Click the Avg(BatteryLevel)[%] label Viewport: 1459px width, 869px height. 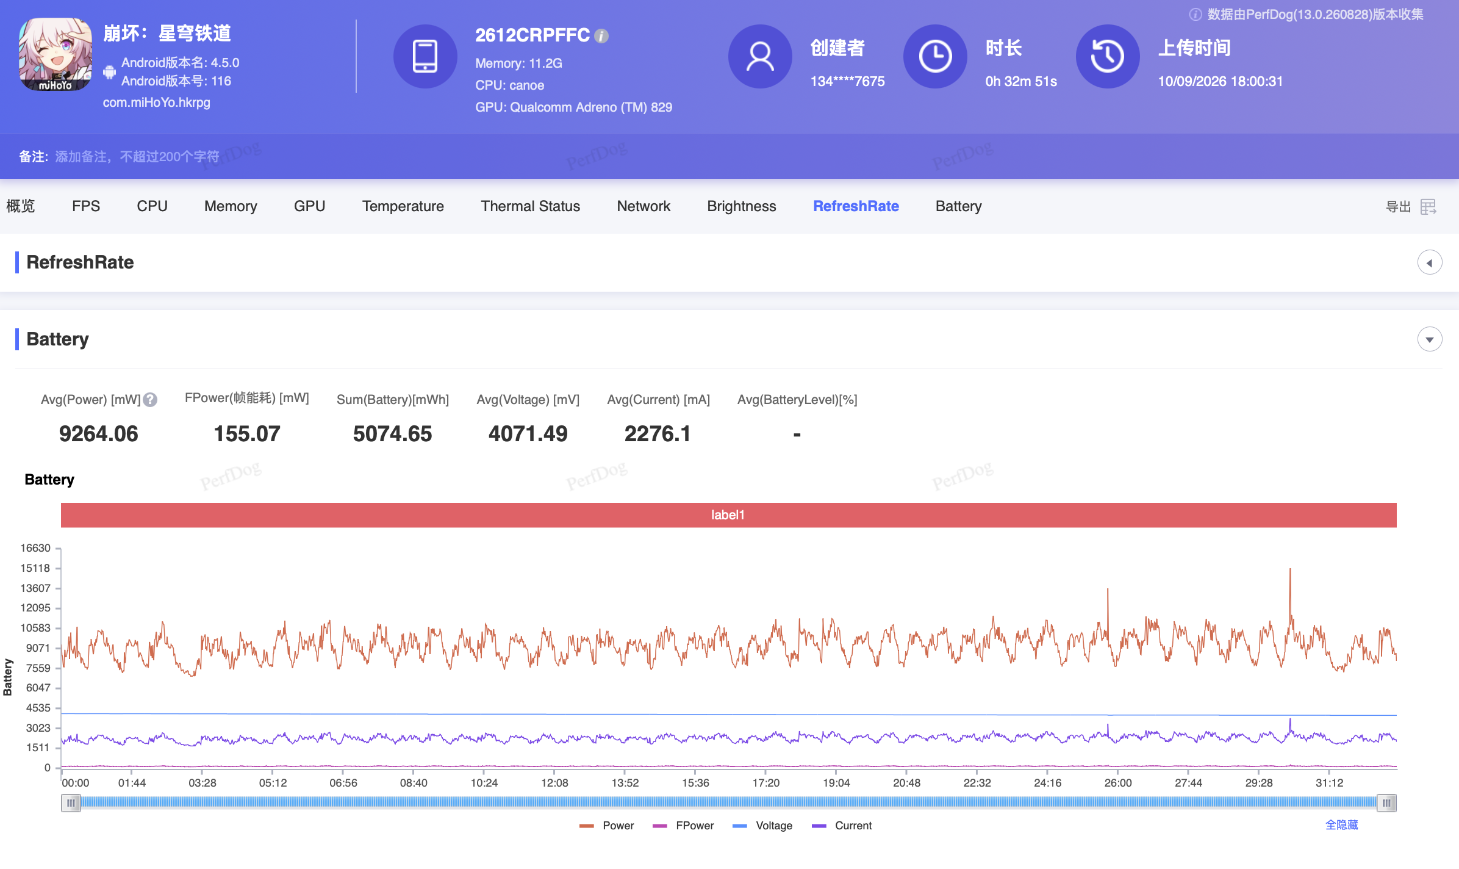[x=798, y=400]
